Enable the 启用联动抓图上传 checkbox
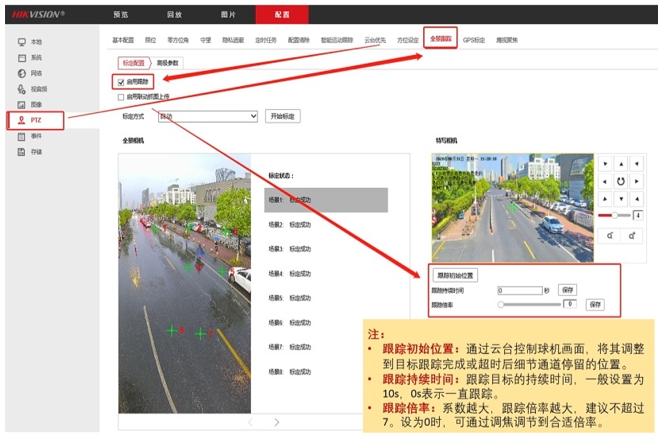 121,97
